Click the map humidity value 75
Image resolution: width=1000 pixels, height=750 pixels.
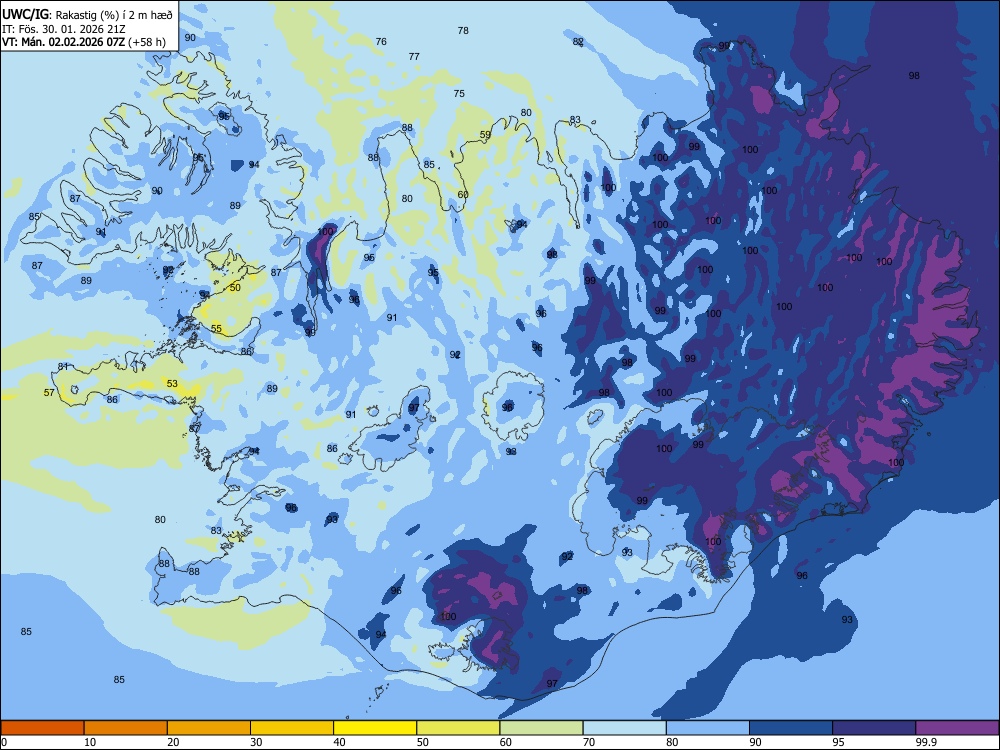[459, 94]
